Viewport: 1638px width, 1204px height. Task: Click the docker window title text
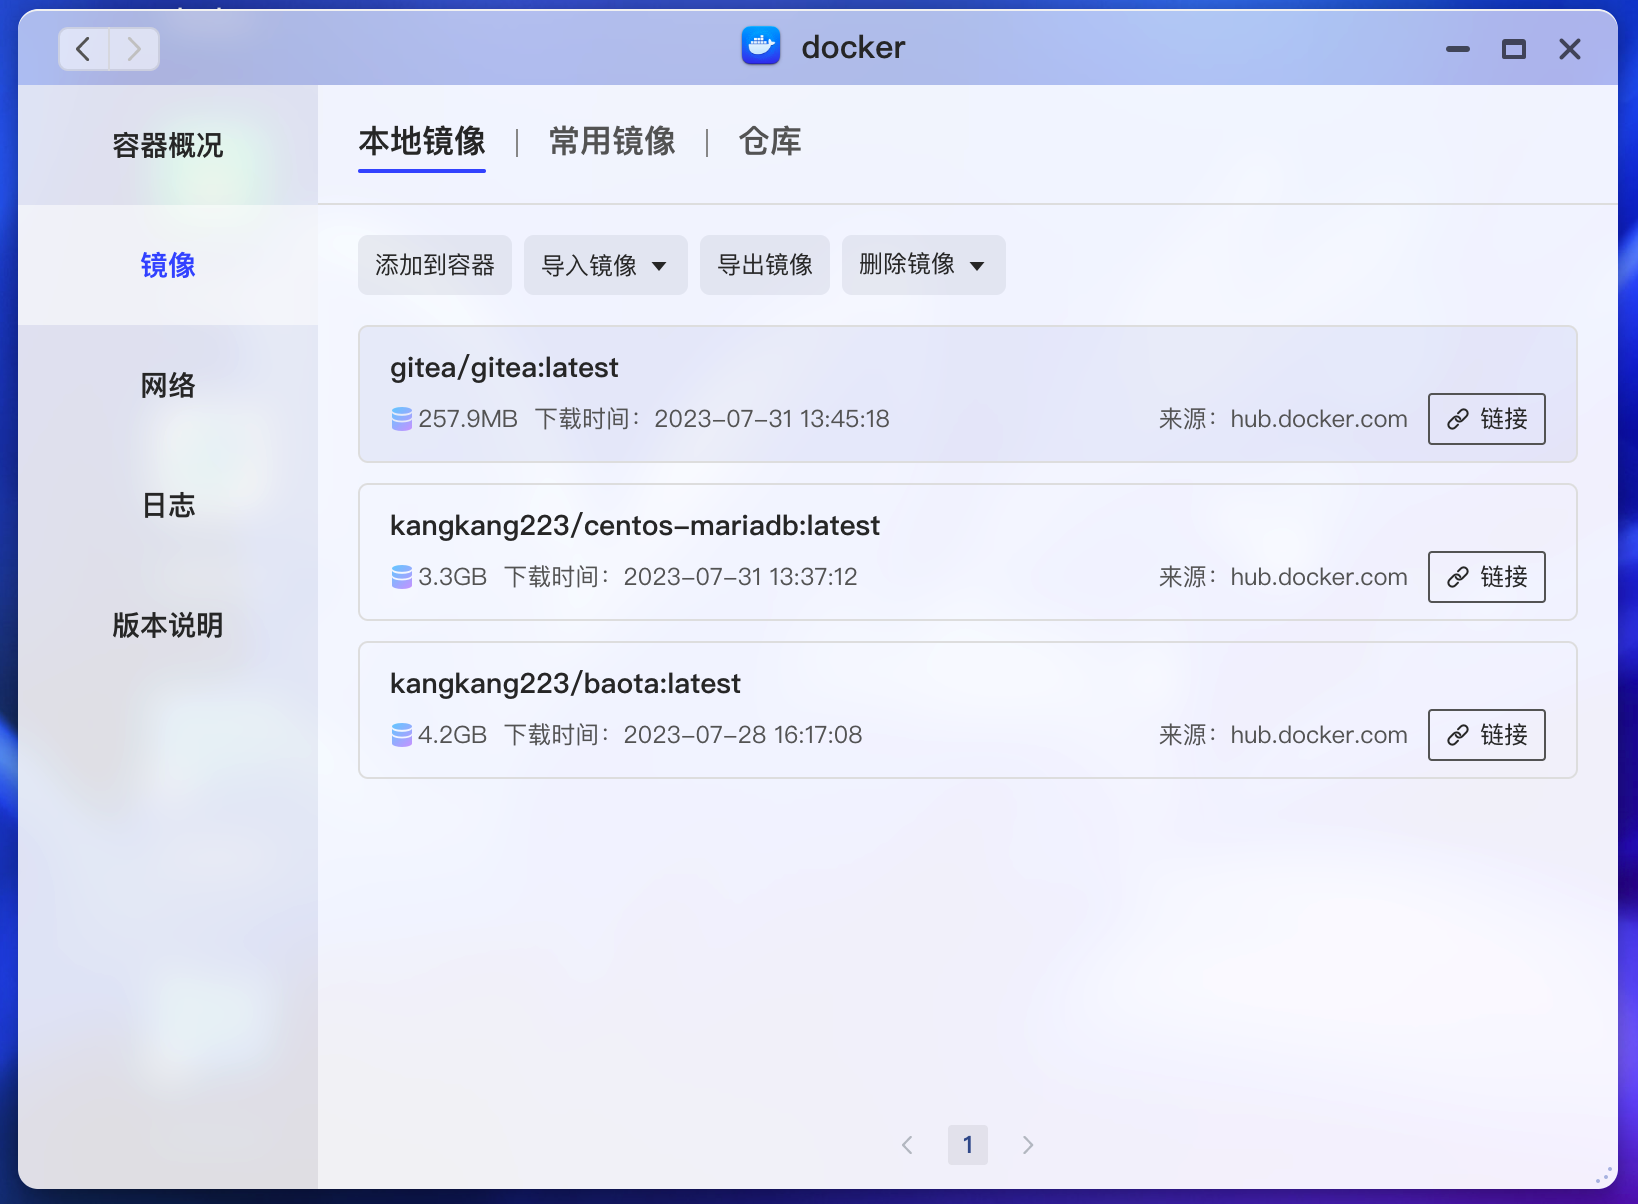point(853,47)
